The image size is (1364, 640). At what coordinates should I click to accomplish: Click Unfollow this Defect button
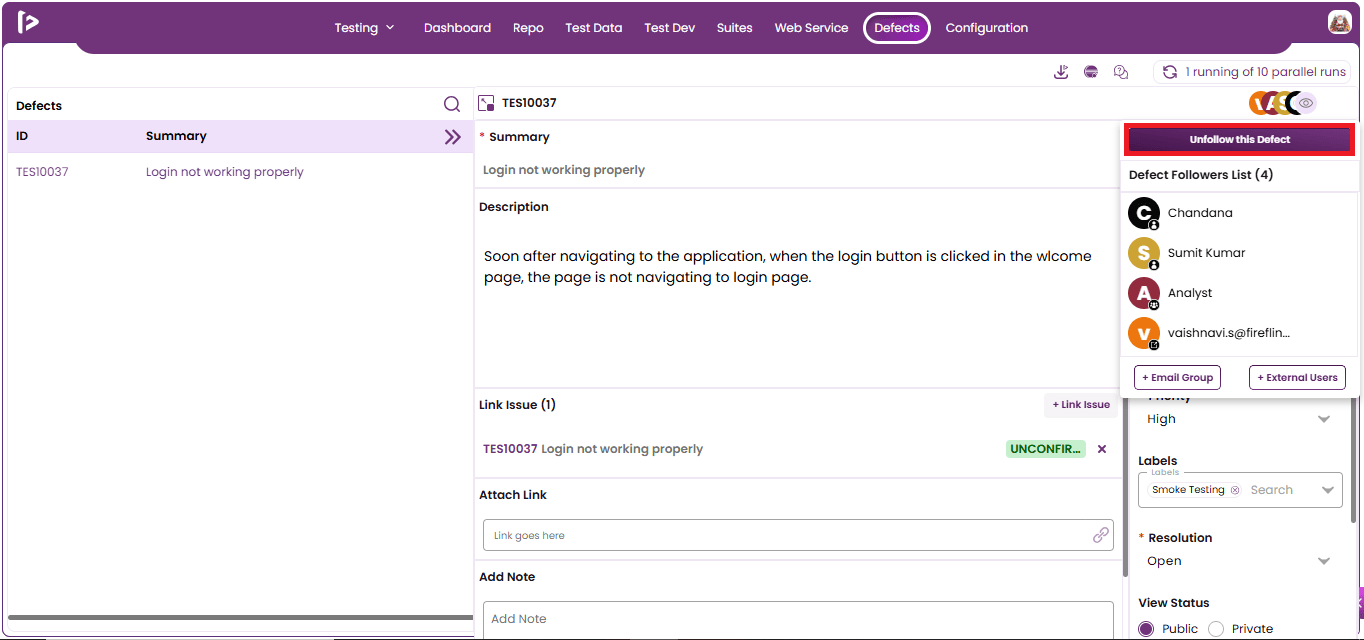pos(1240,140)
